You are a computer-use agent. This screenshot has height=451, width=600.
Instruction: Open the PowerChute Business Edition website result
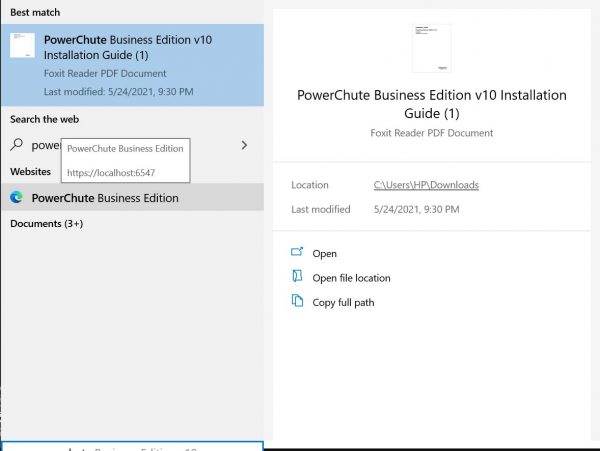pos(105,198)
